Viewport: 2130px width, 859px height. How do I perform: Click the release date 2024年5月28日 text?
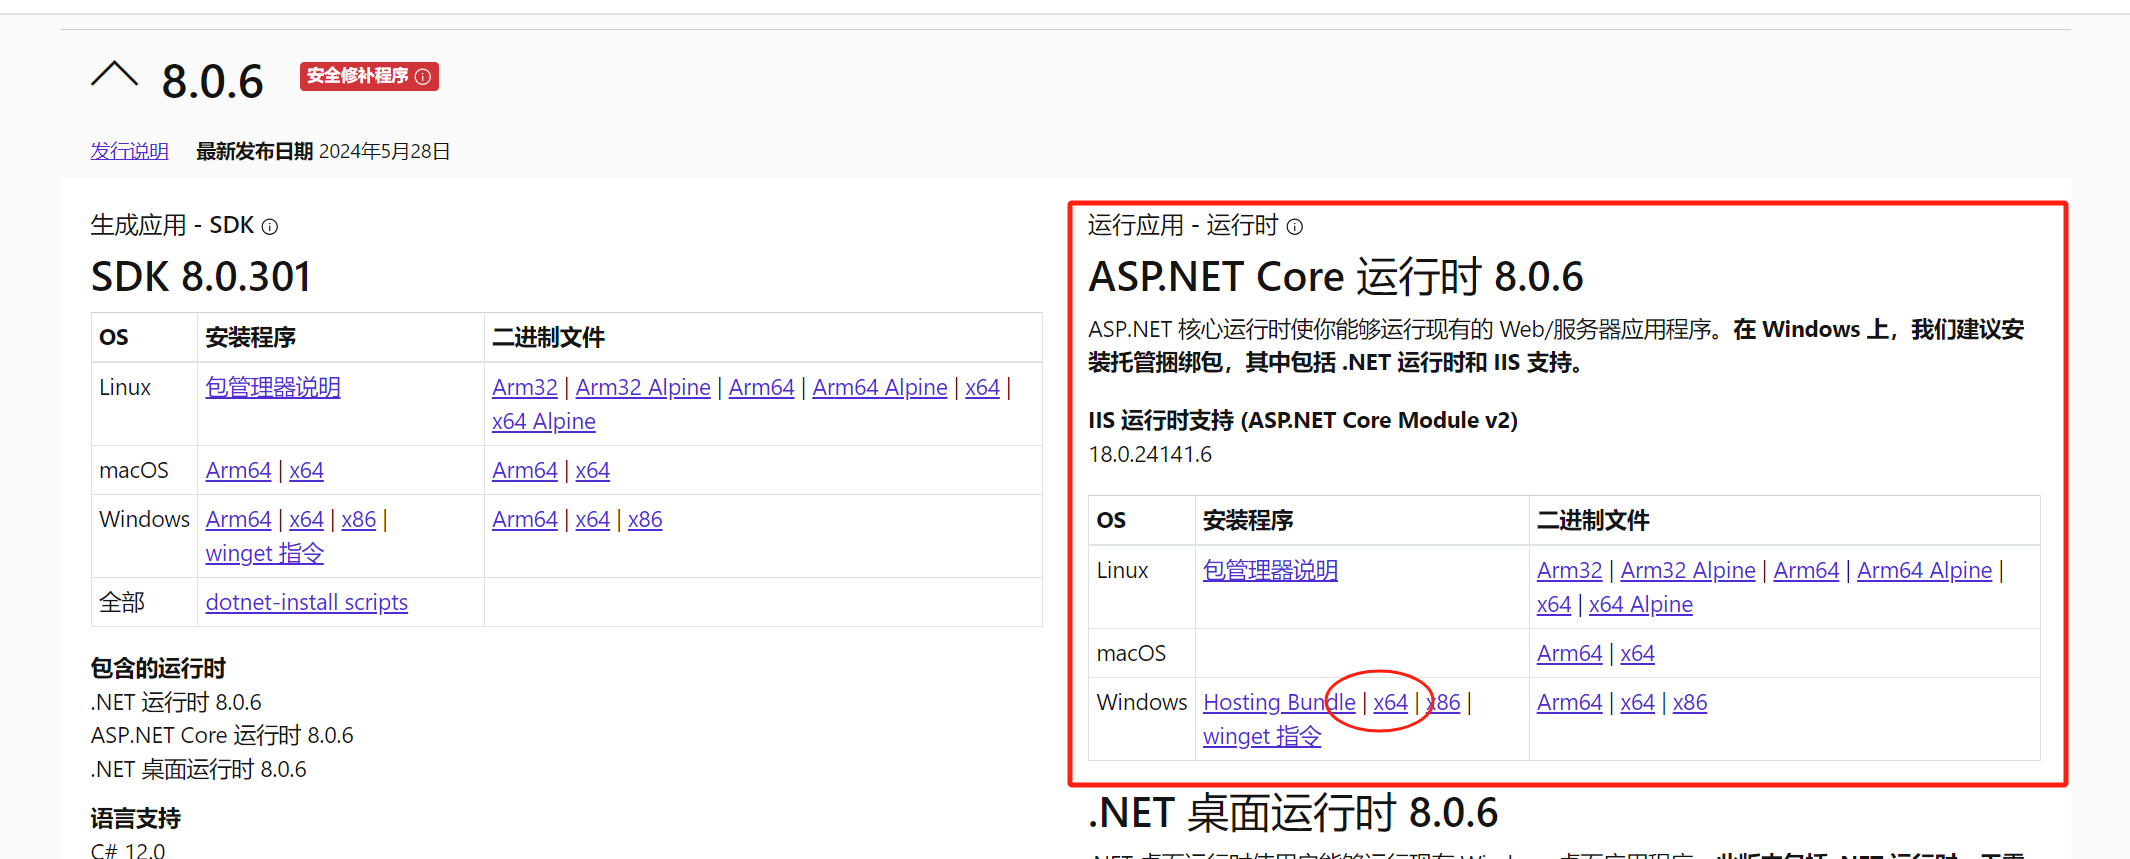click(384, 151)
